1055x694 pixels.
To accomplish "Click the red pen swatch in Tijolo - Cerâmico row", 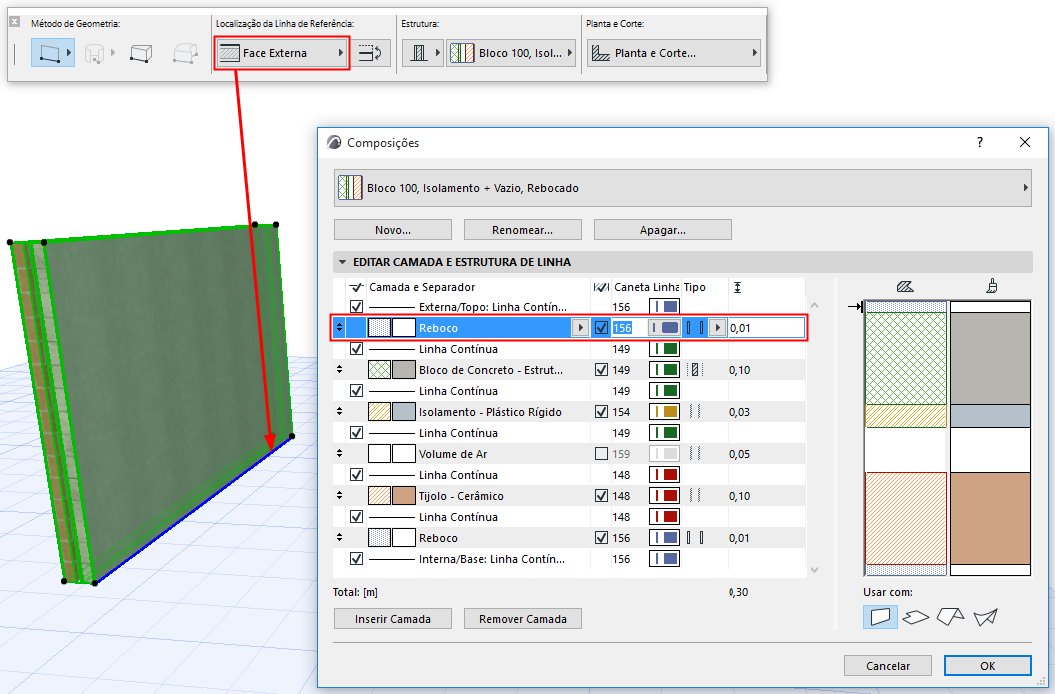I will [664, 496].
